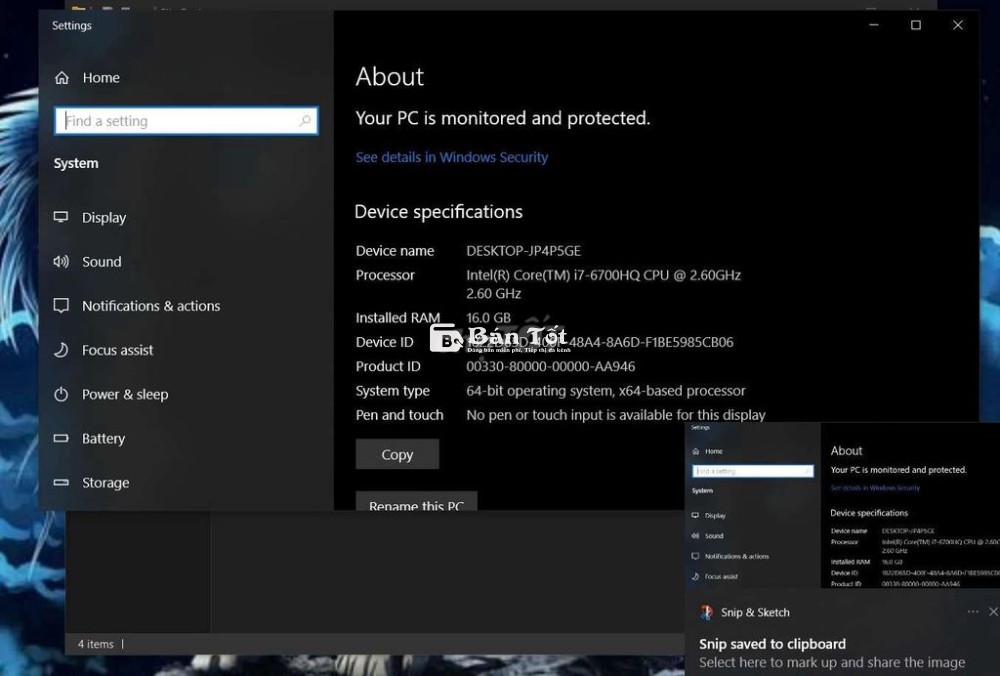Click "Your PC is monitored and protected." text

point(503,118)
